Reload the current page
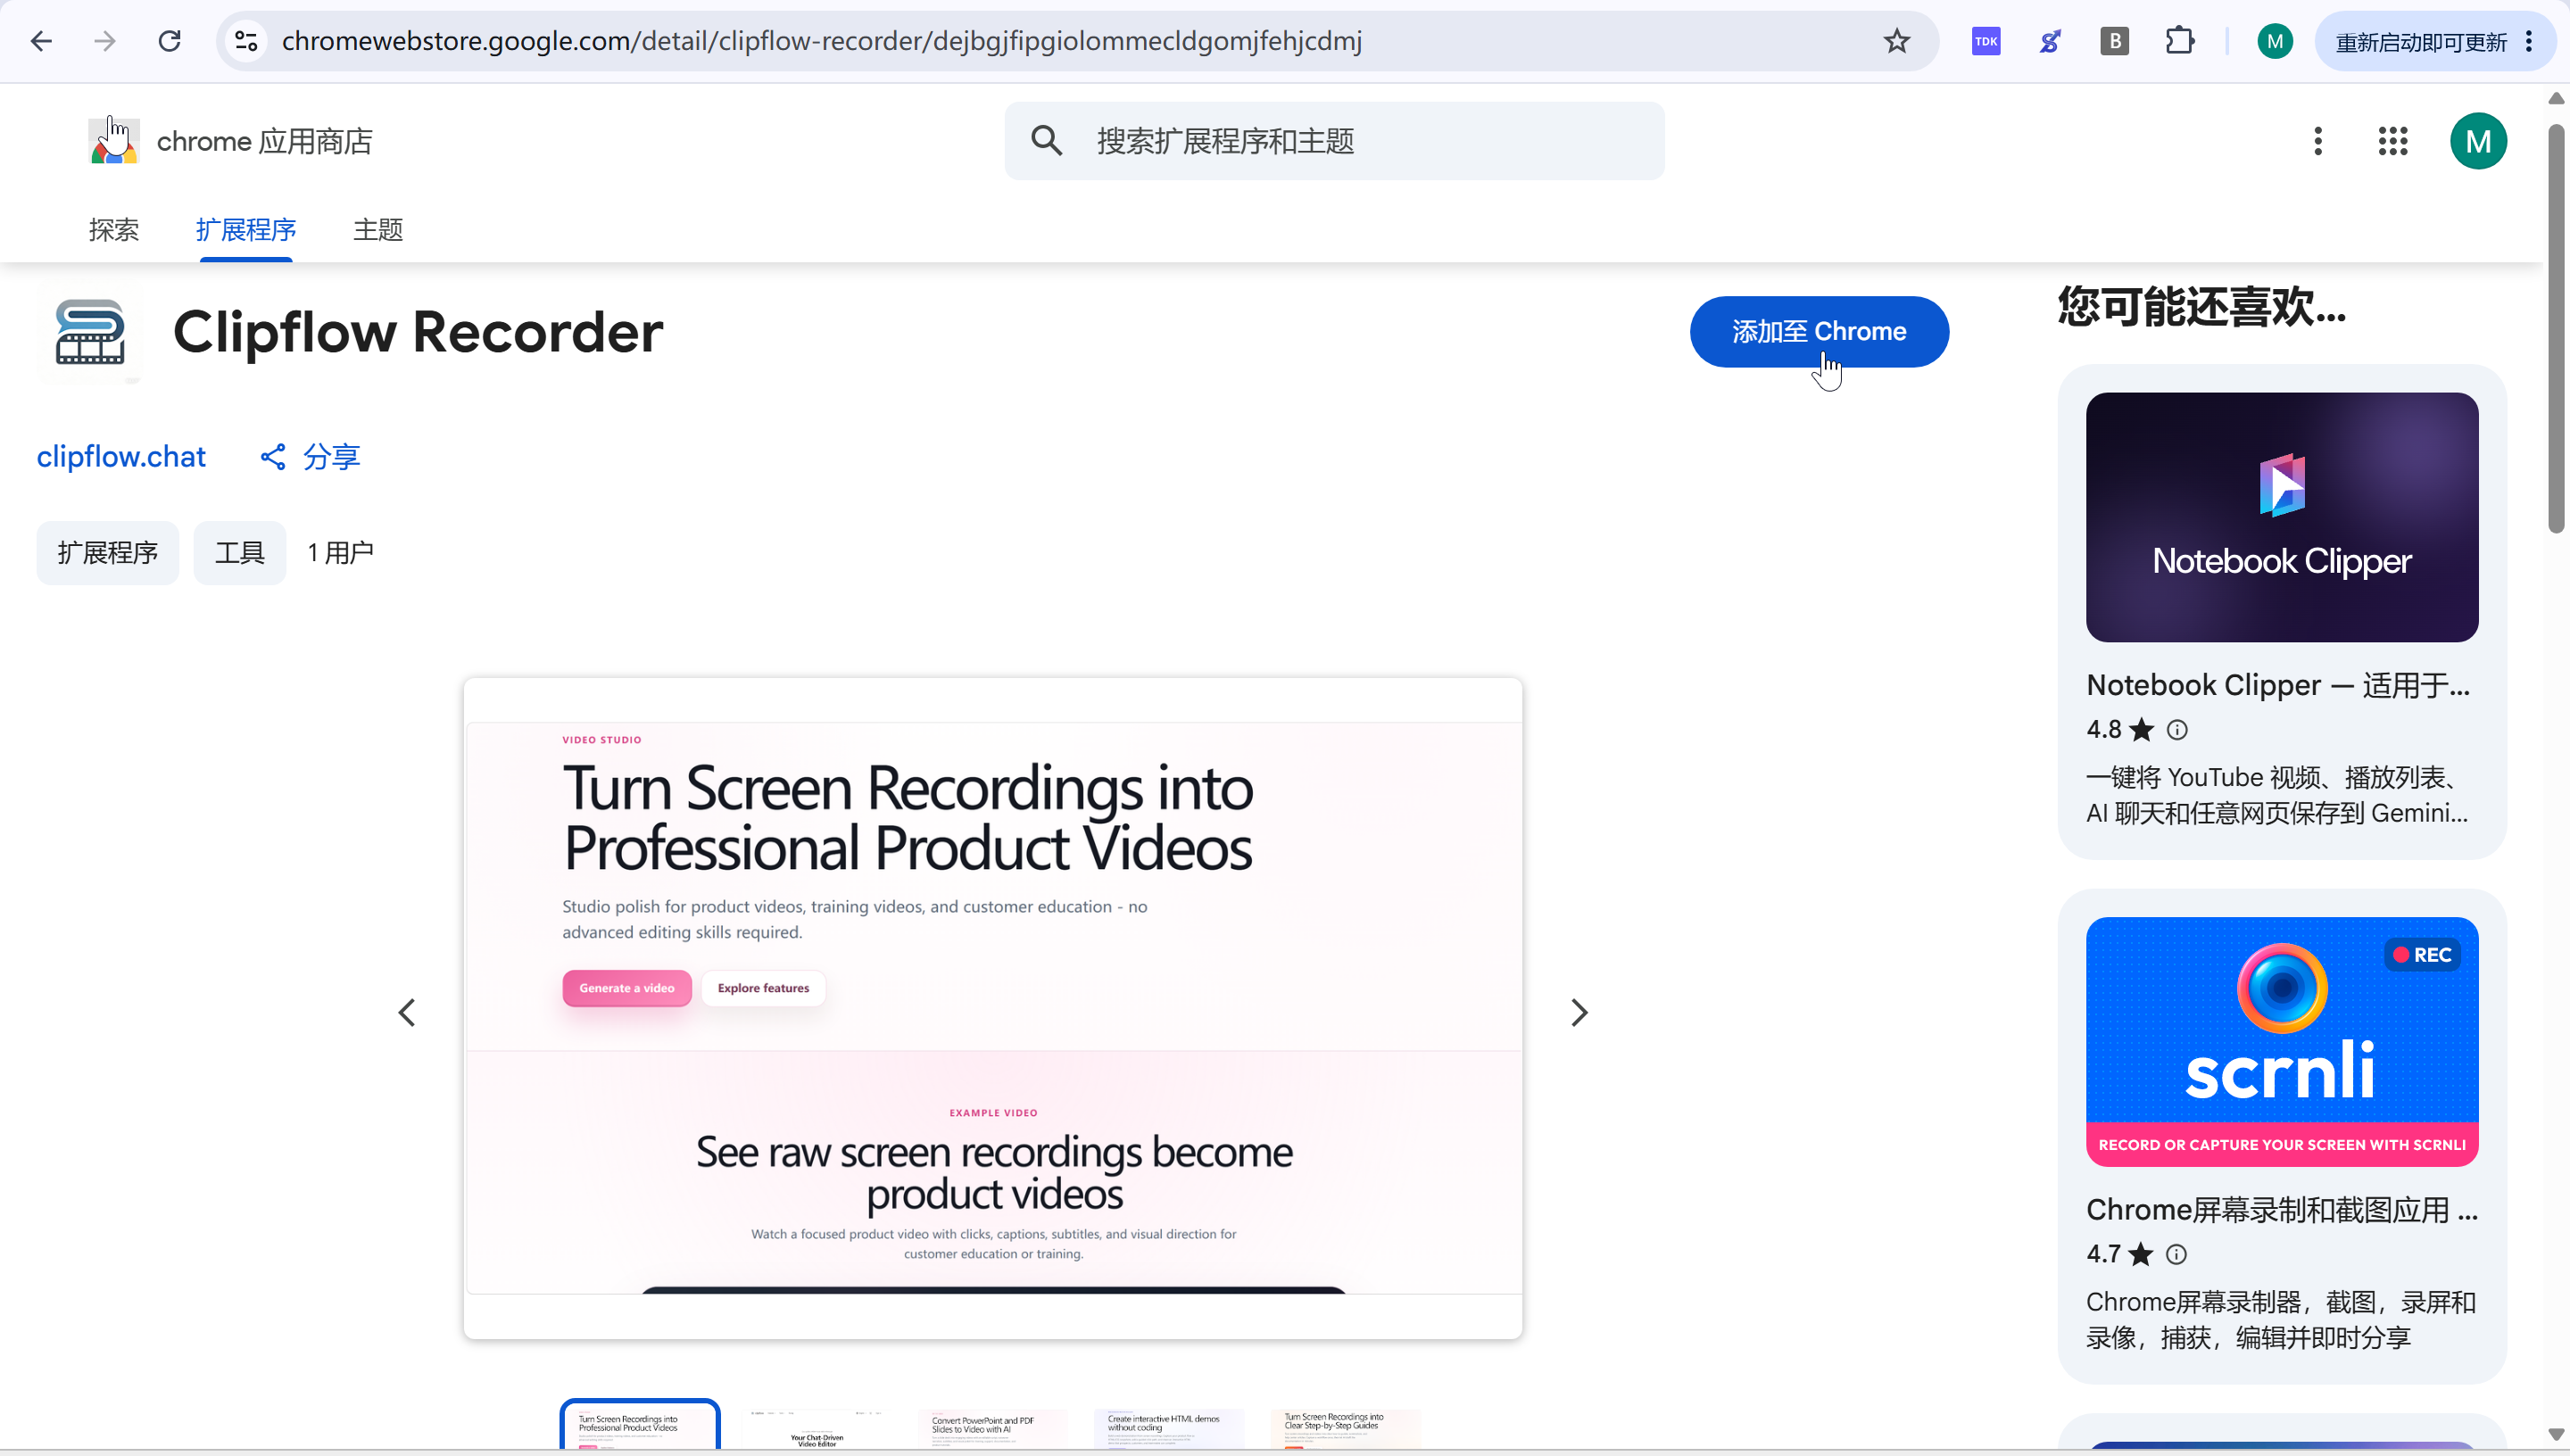2570x1456 pixels. [170, 41]
